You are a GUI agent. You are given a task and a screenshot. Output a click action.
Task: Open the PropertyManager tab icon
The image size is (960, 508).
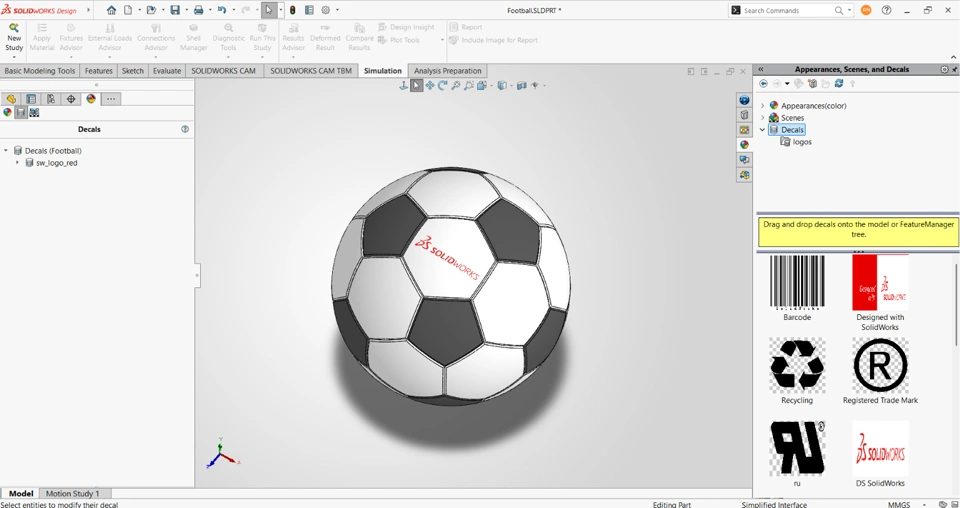click(x=31, y=99)
